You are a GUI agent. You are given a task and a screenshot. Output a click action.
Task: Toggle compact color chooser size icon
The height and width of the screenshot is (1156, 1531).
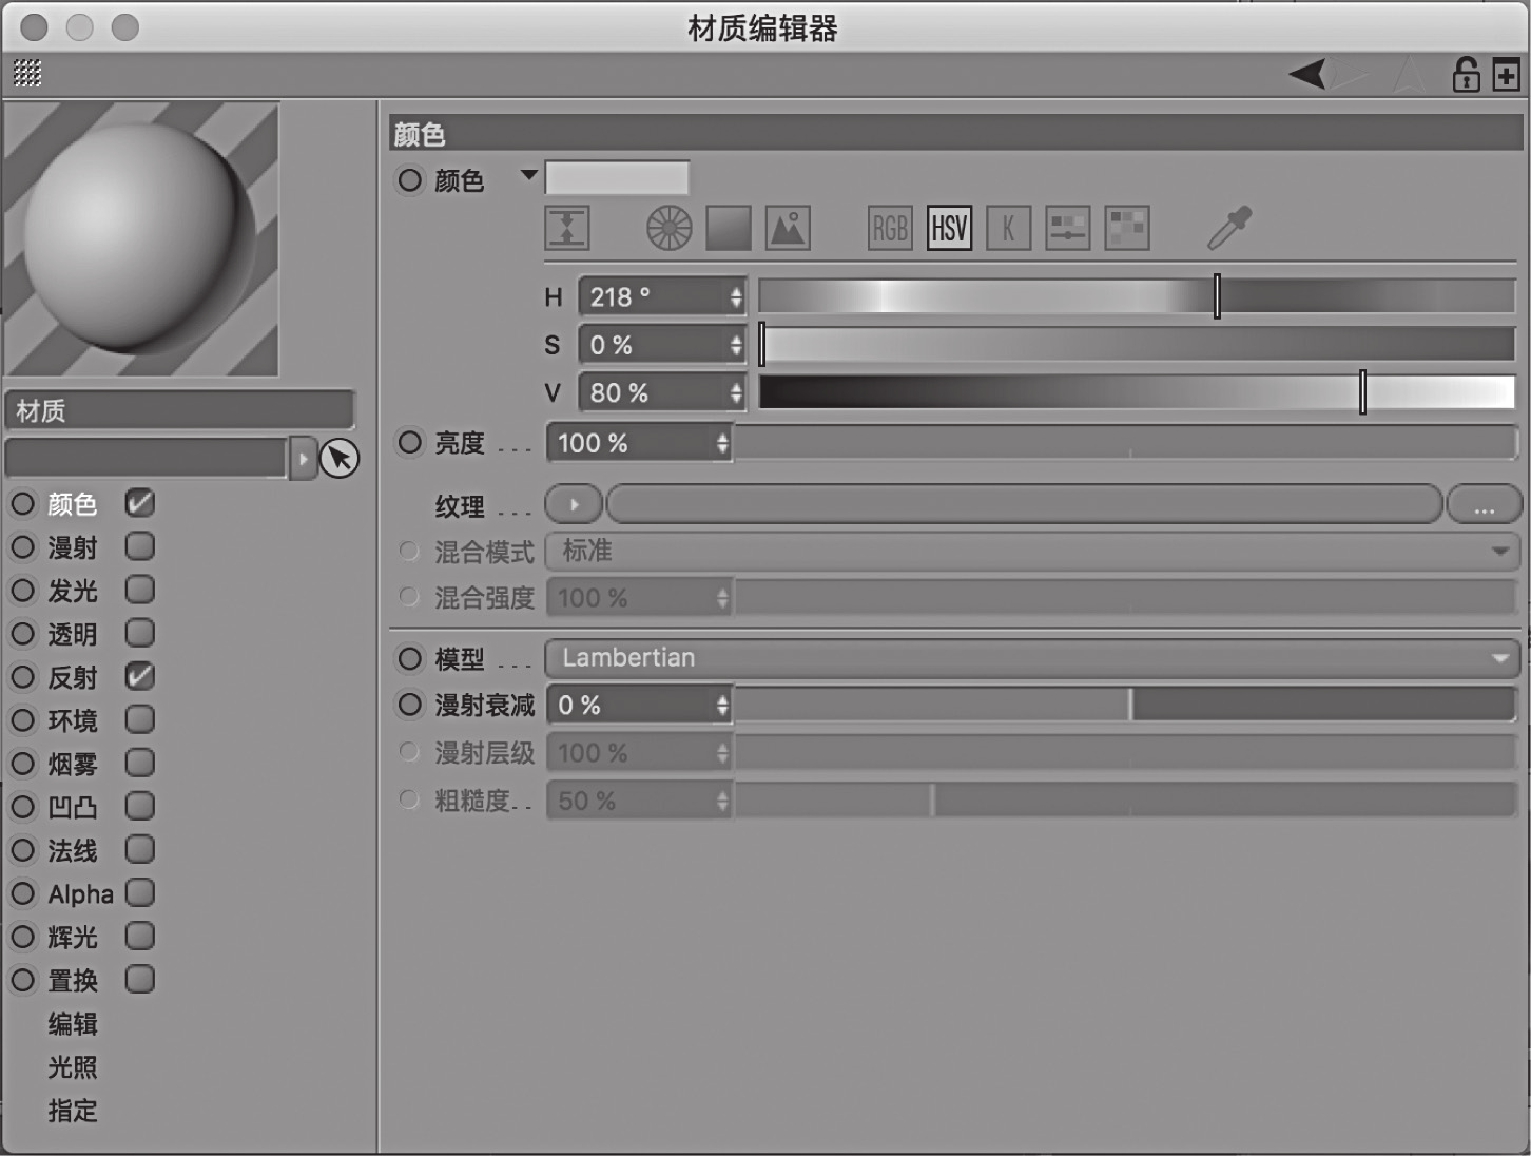pyautogui.click(x=566, y=228)
